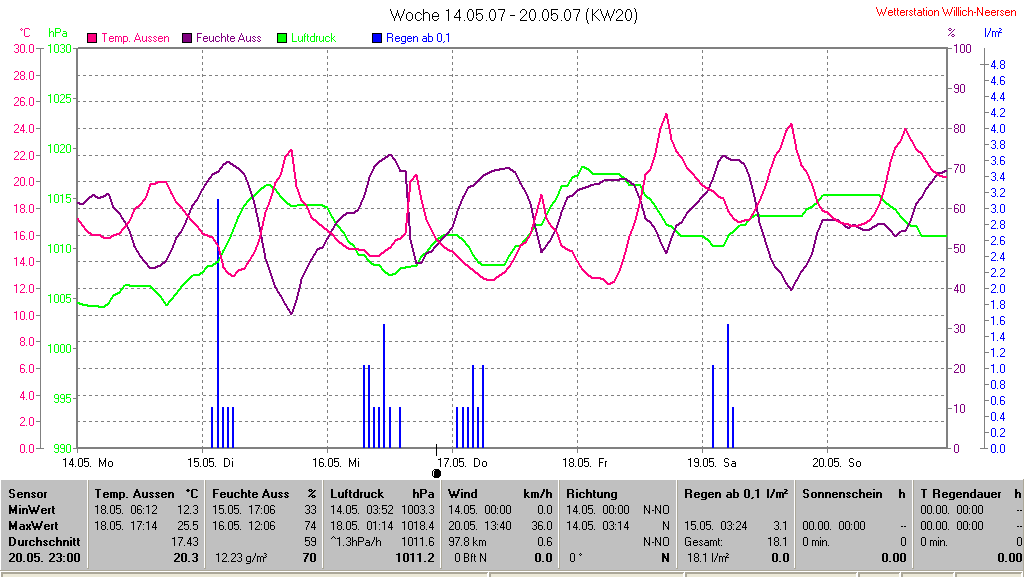Click the 20.05. So date label
Image resolution: width=1024 pixels, height=577 pixels.
point(837,463)
